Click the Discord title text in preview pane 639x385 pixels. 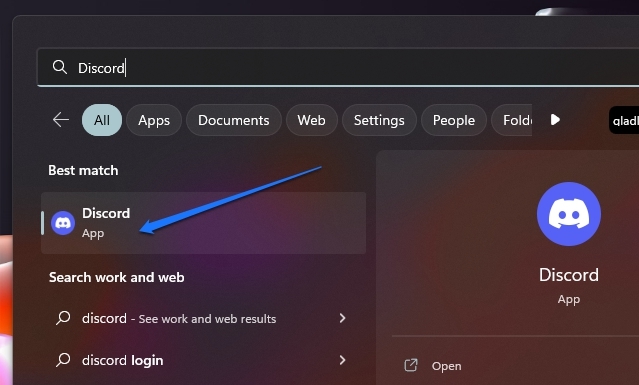tap(568, 275)
